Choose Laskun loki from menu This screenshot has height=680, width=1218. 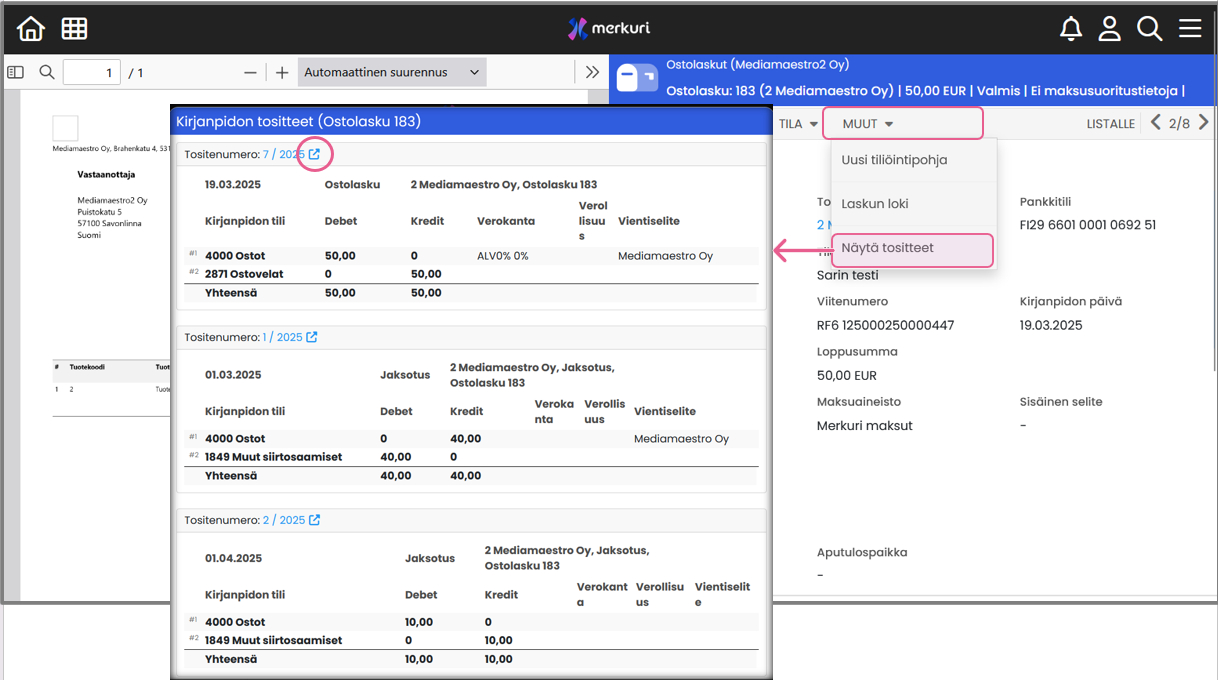(x=875, y=204)
